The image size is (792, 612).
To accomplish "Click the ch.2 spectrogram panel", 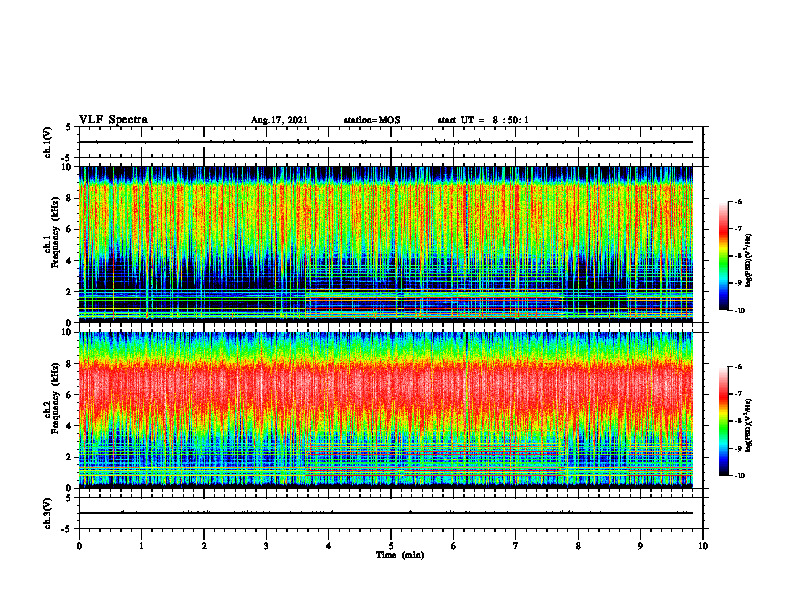I will pos(385,410).
